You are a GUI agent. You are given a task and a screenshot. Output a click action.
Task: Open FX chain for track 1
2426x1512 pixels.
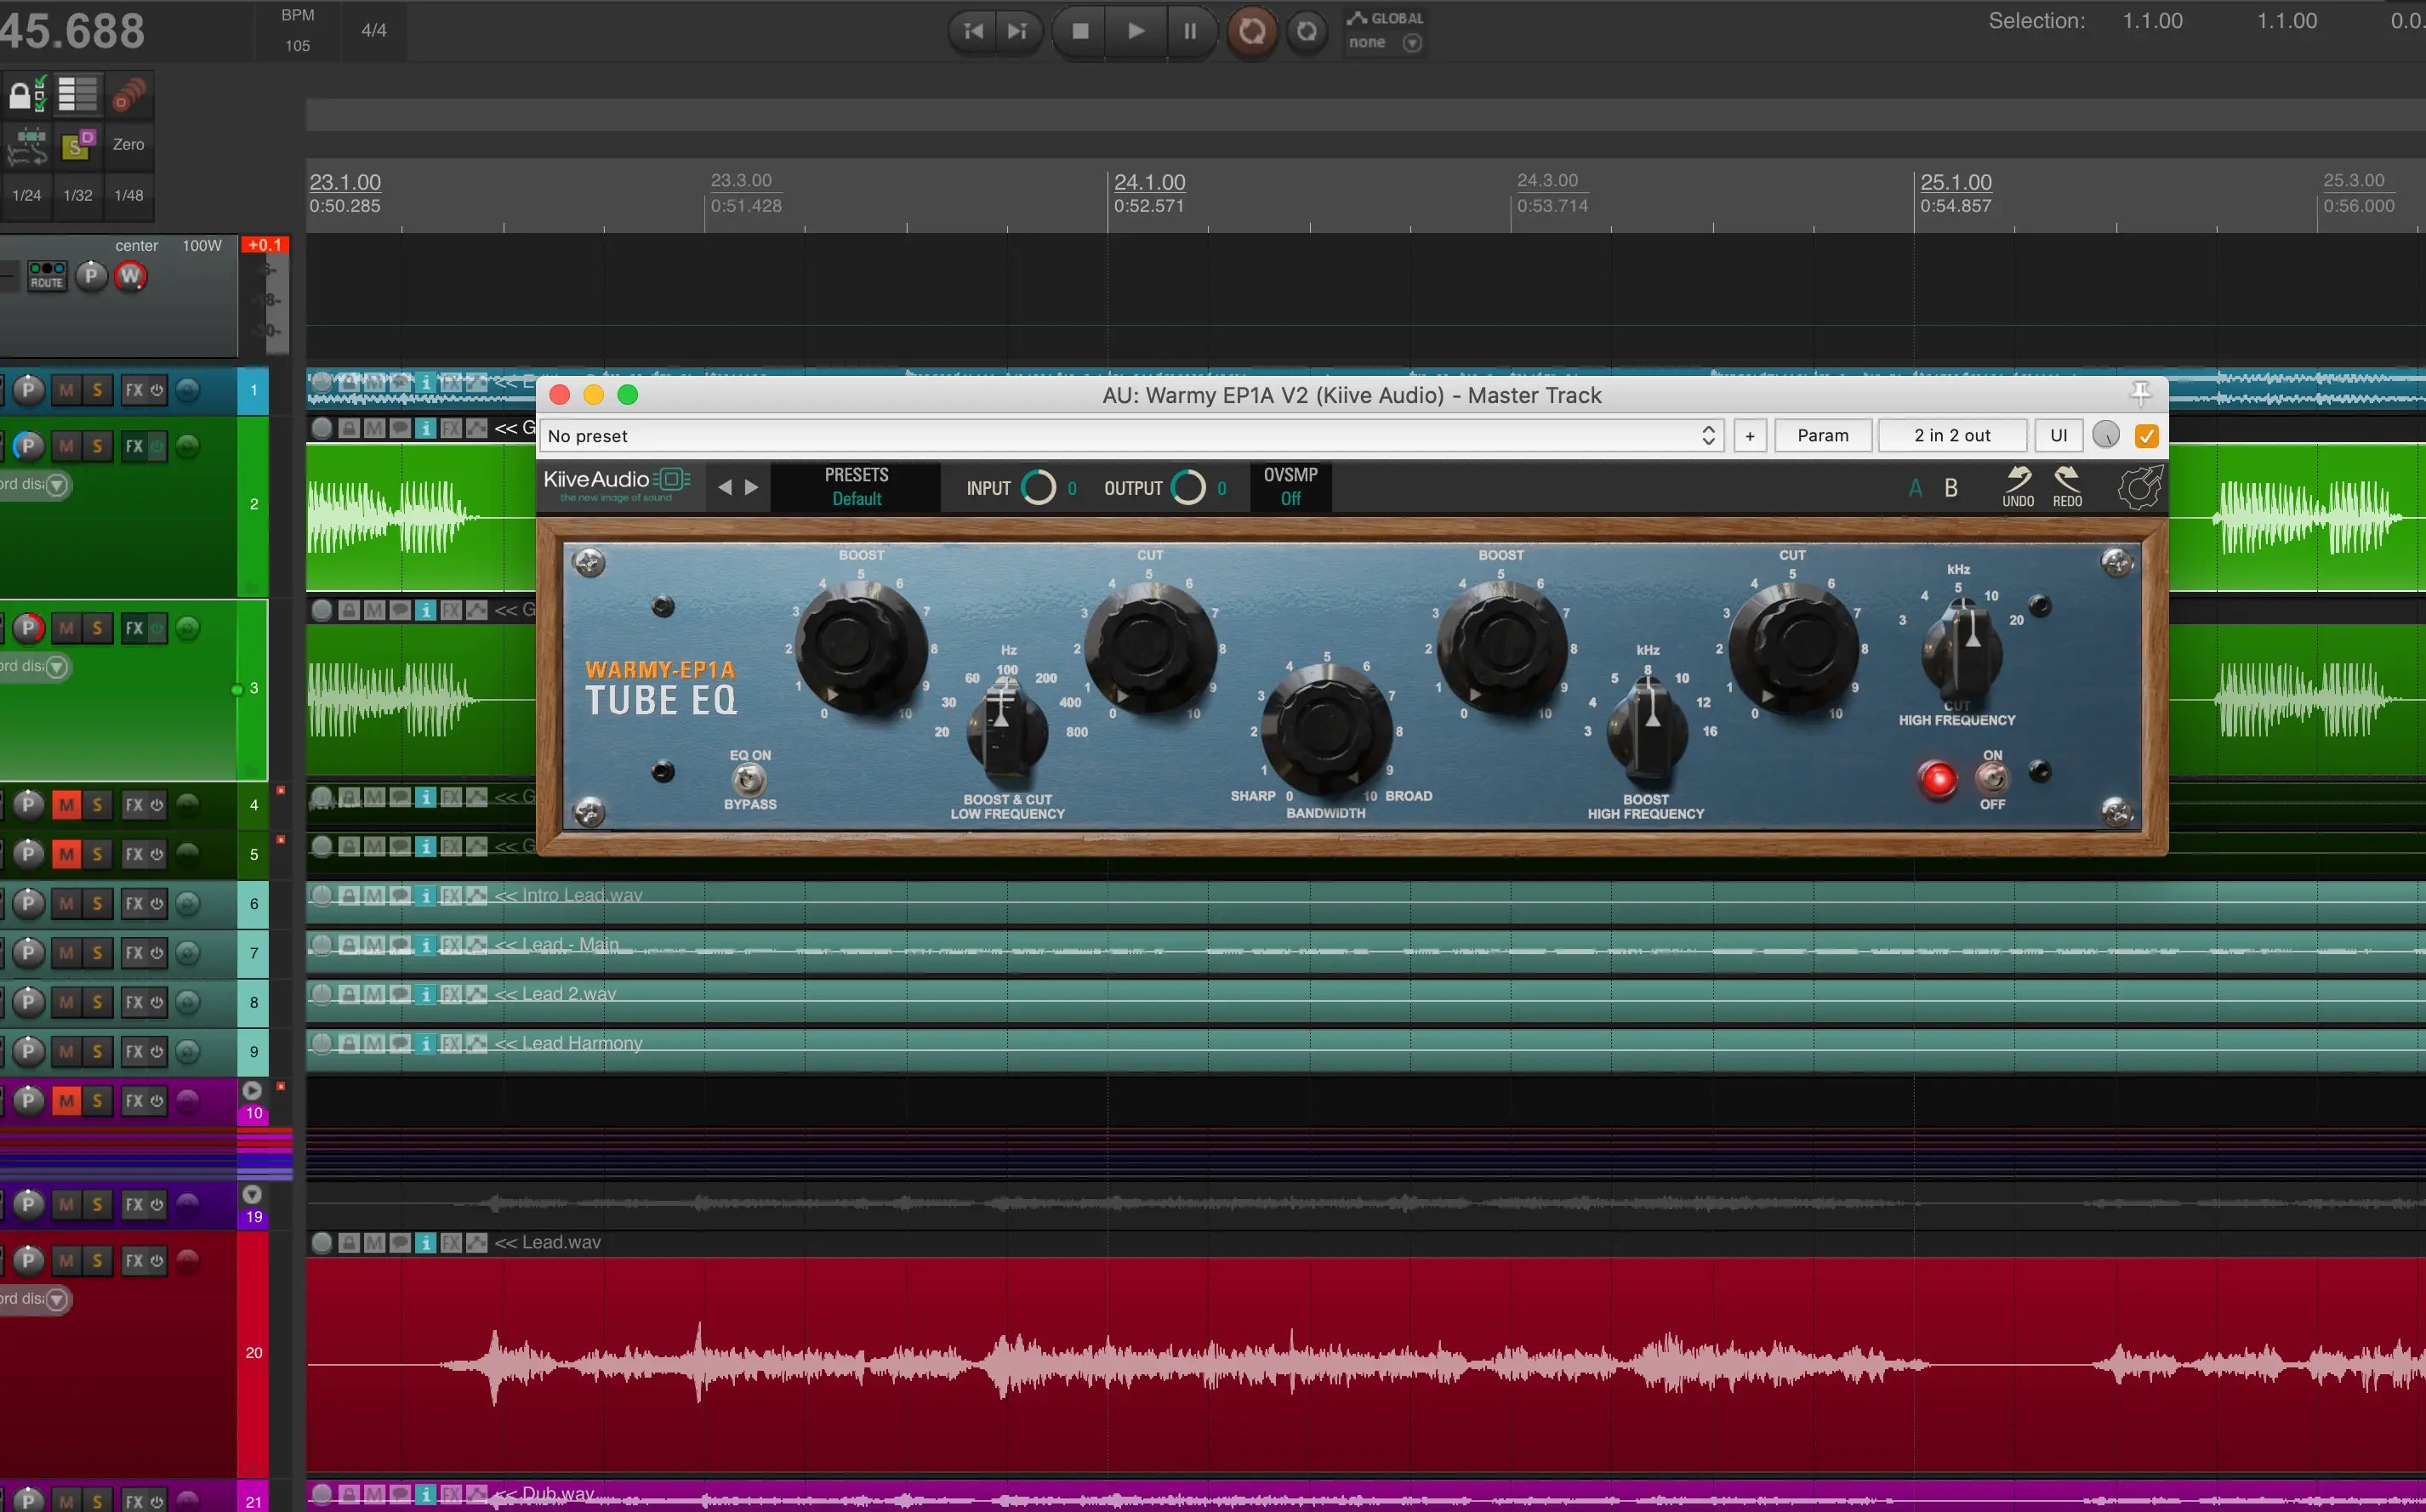(134, 390)
